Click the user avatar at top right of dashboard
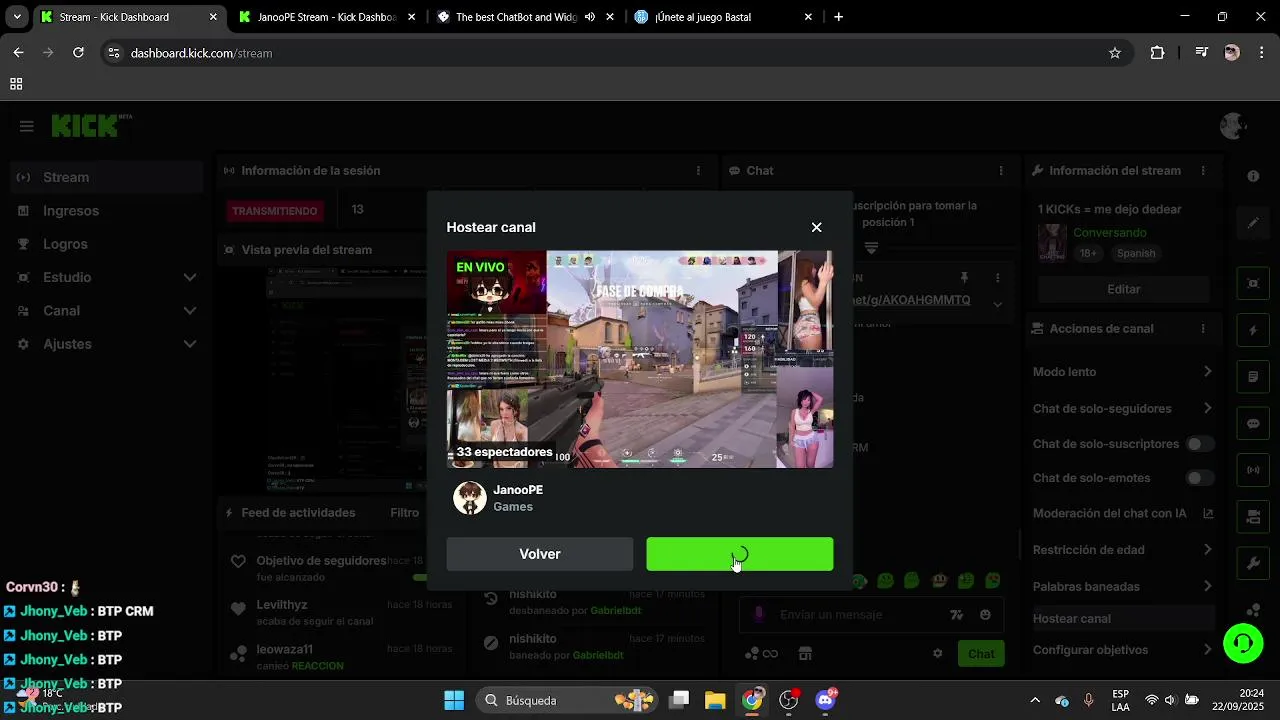Screen dimensions: 1280x720 point(1233,126)
